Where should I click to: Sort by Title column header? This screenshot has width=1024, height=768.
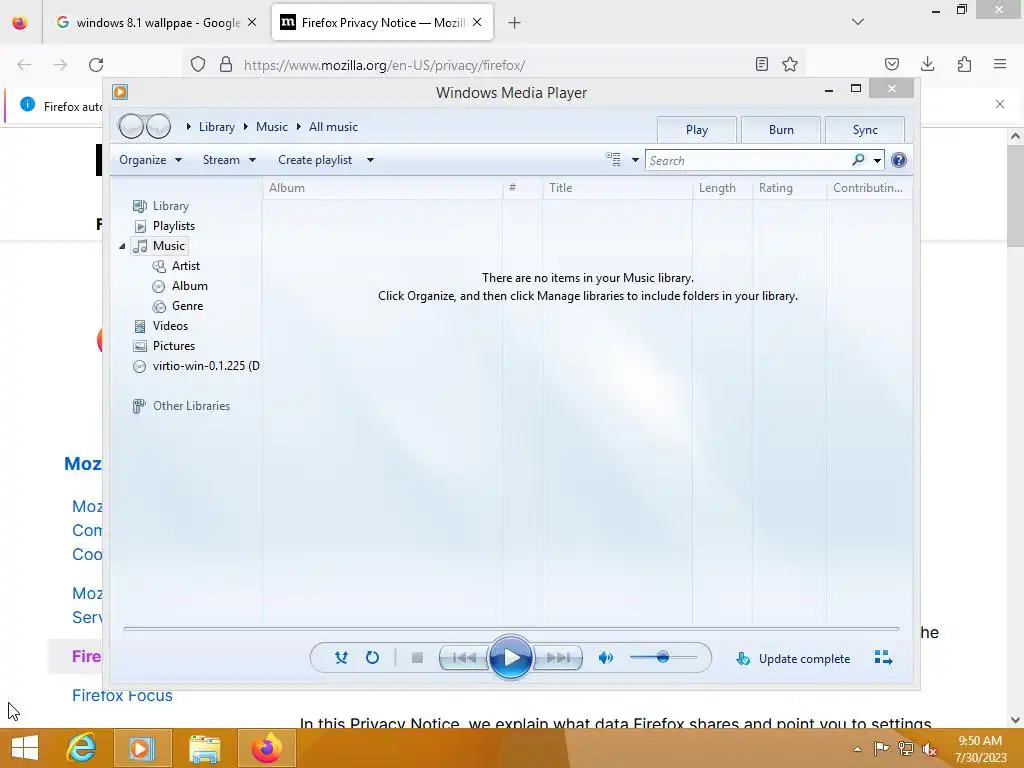coord(617,188)
